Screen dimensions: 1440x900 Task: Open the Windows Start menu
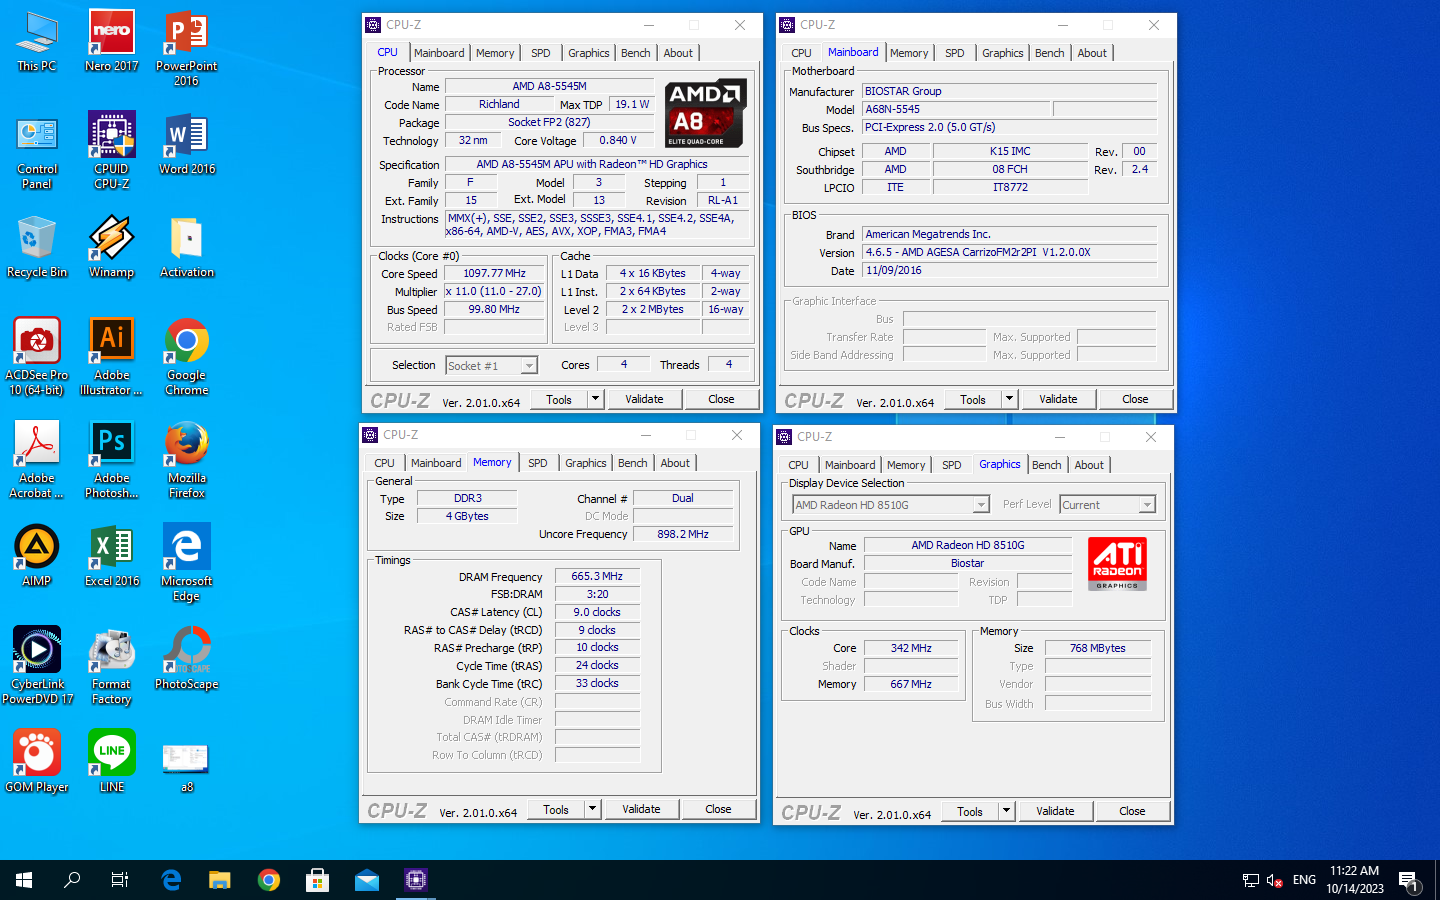point(24,880)
